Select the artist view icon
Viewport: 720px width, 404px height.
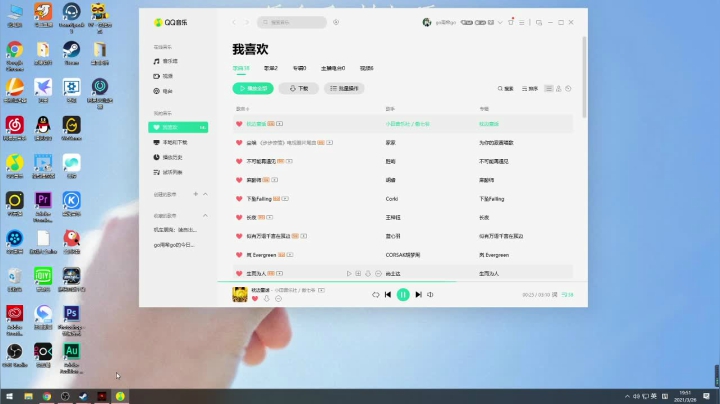pyautogui.click(x=559, y=89)
